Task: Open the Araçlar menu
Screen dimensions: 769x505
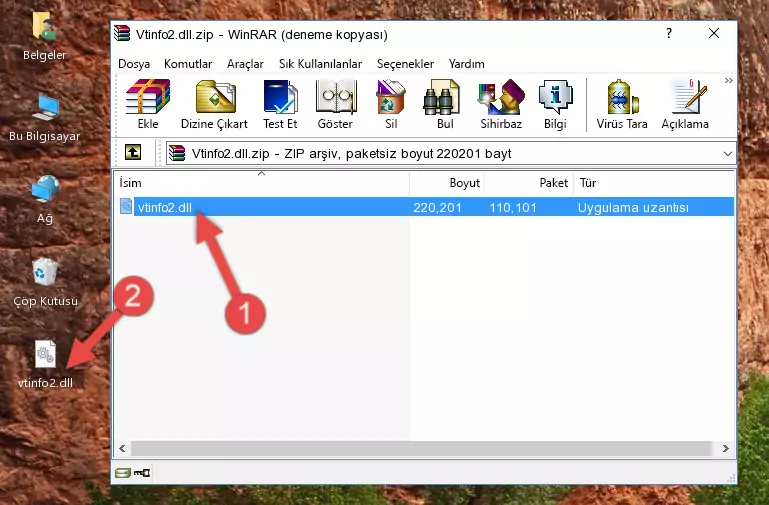Action: pyautogui.click(x=245, y=64)
